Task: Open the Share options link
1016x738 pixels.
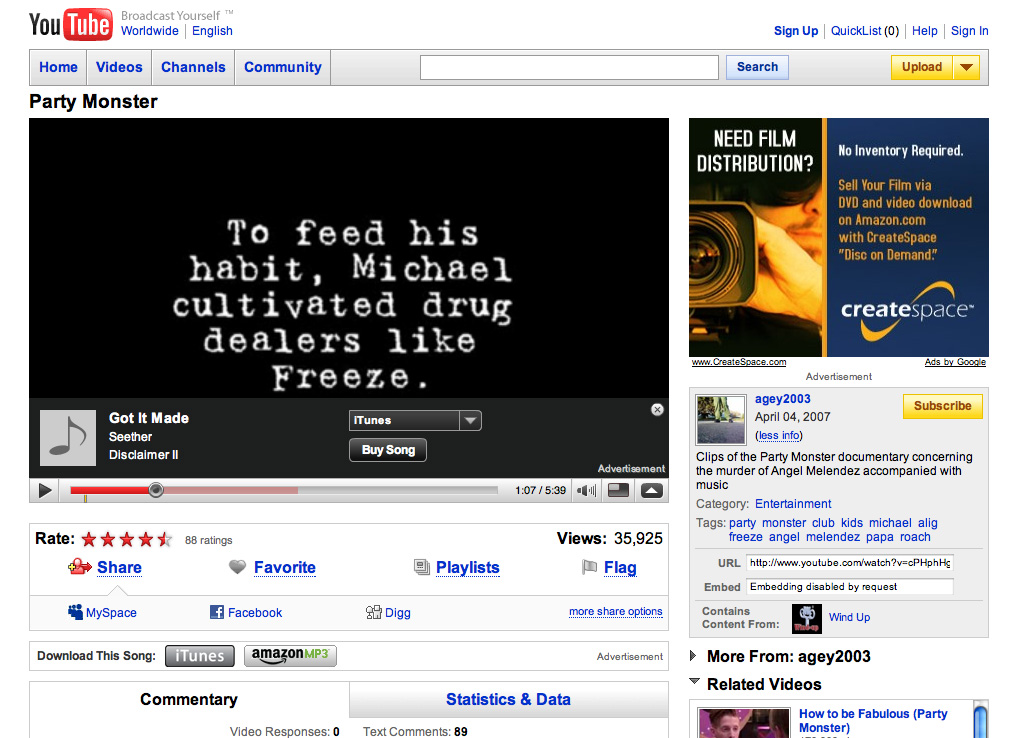Action: 119,568
